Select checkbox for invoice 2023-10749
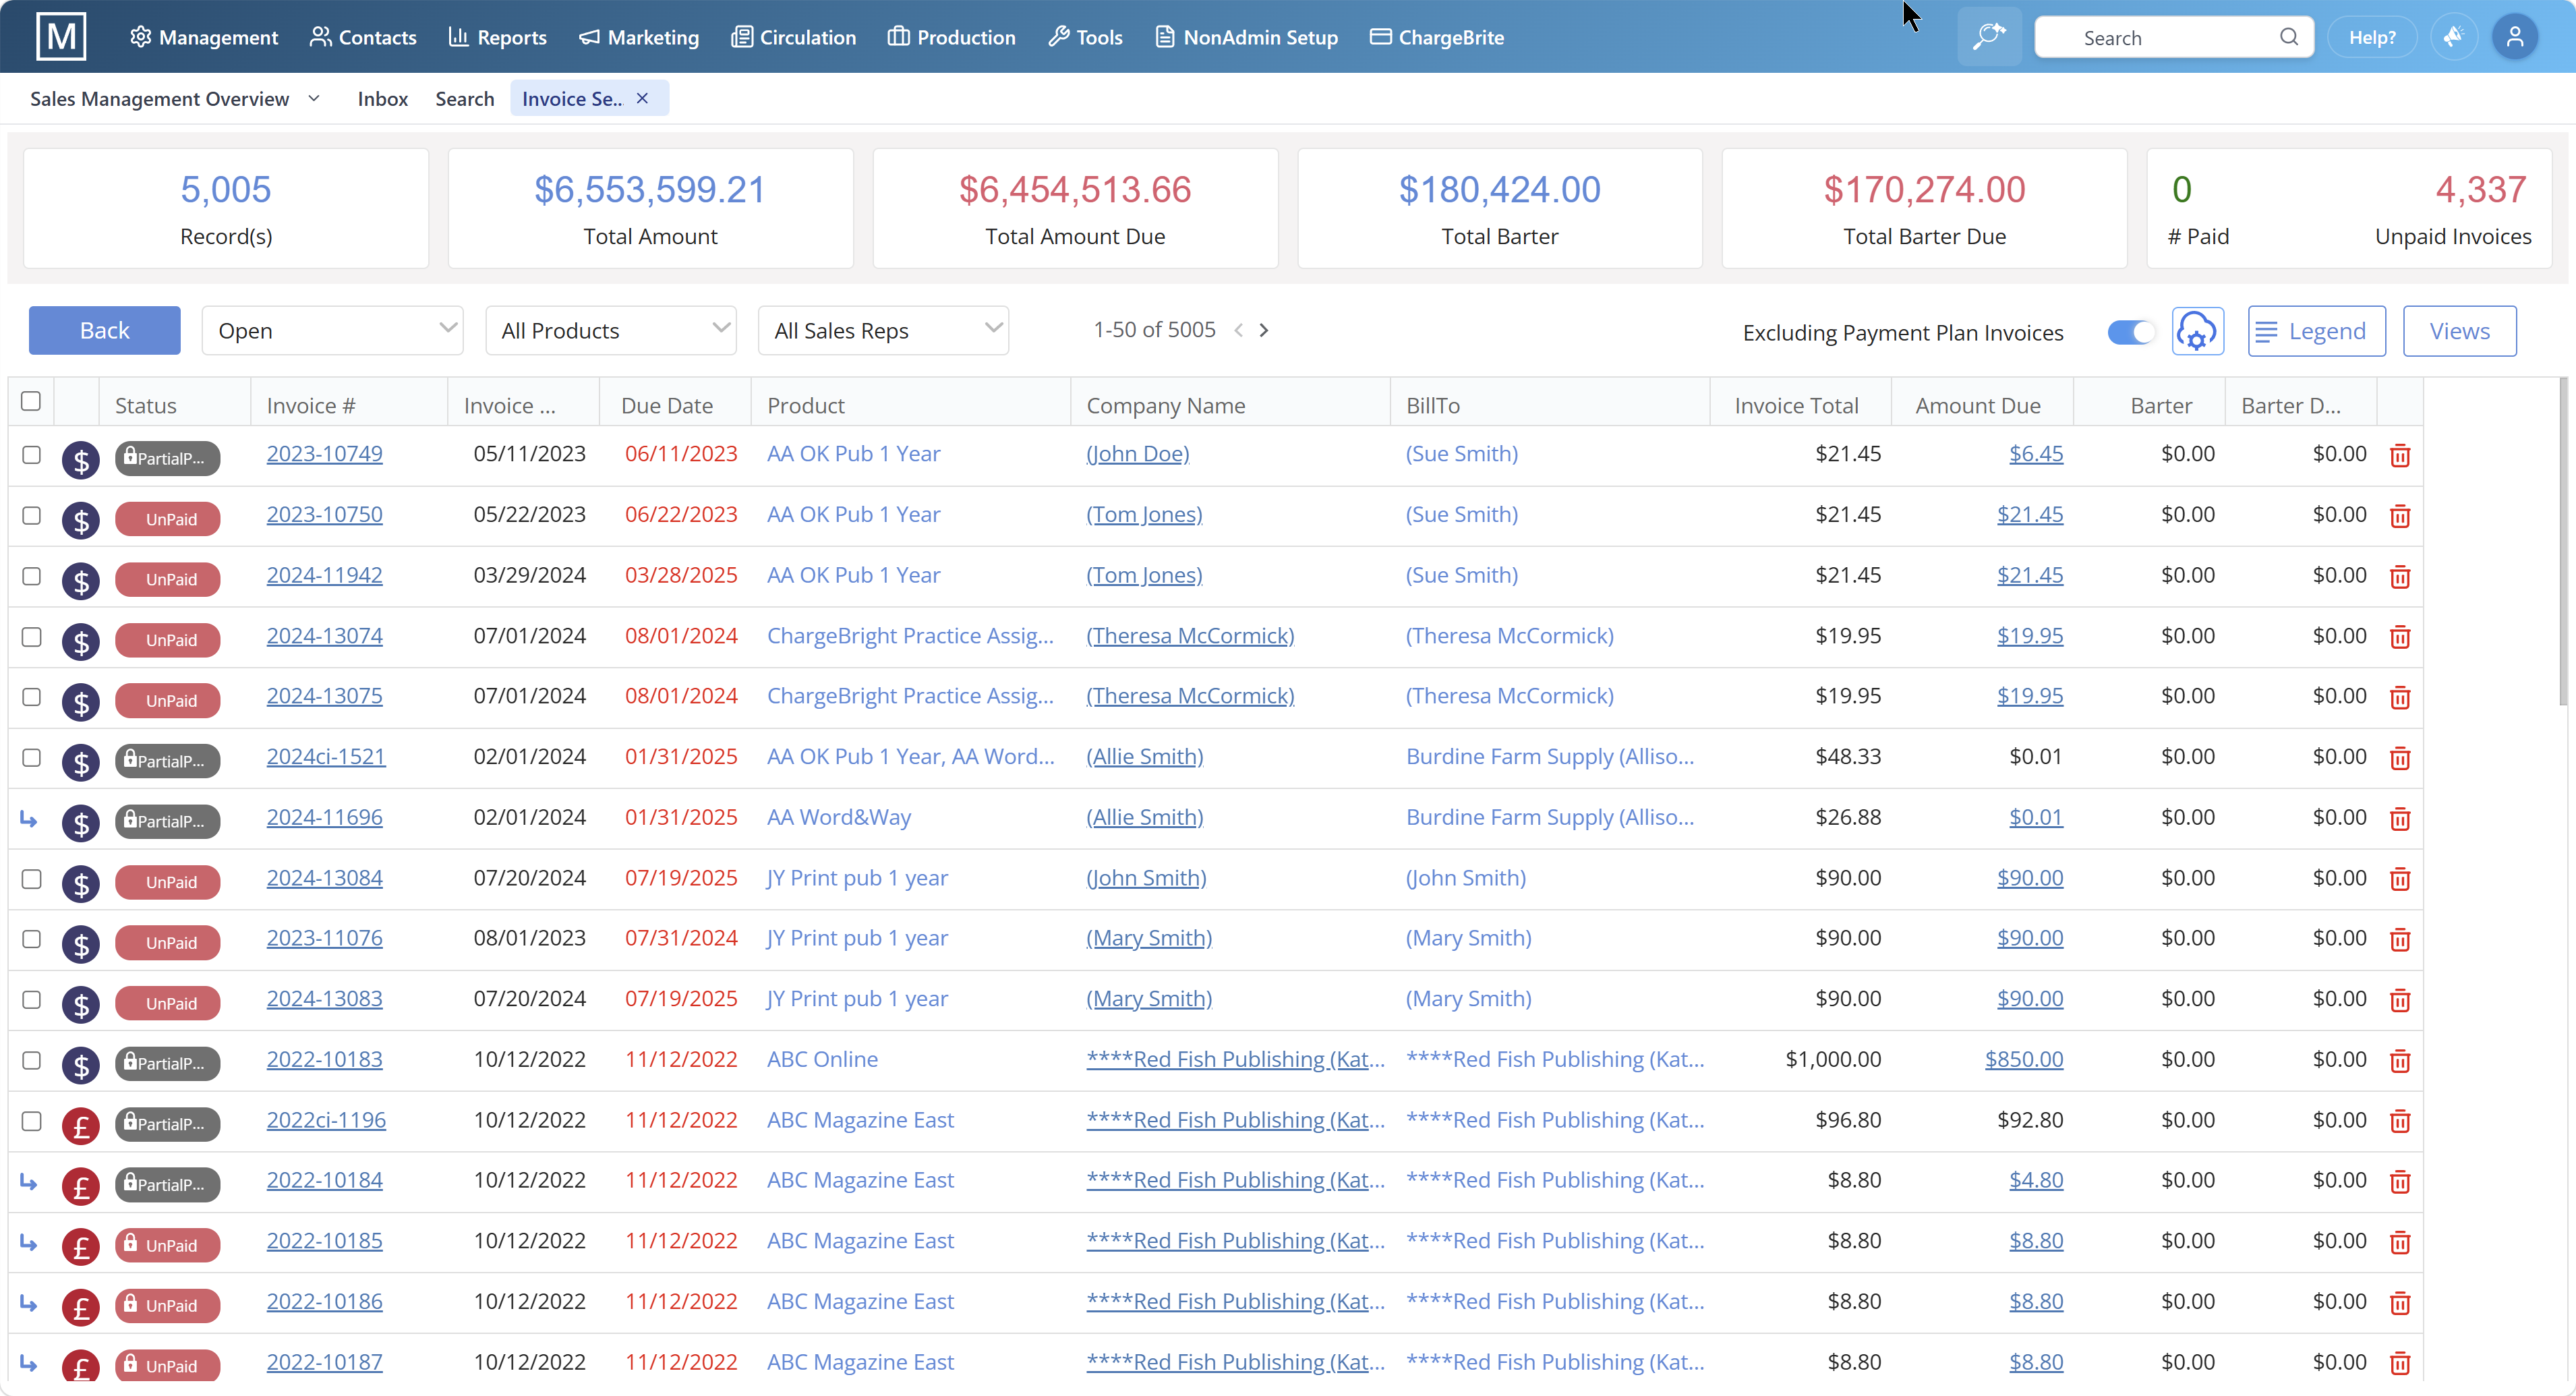 coord(31,455)
